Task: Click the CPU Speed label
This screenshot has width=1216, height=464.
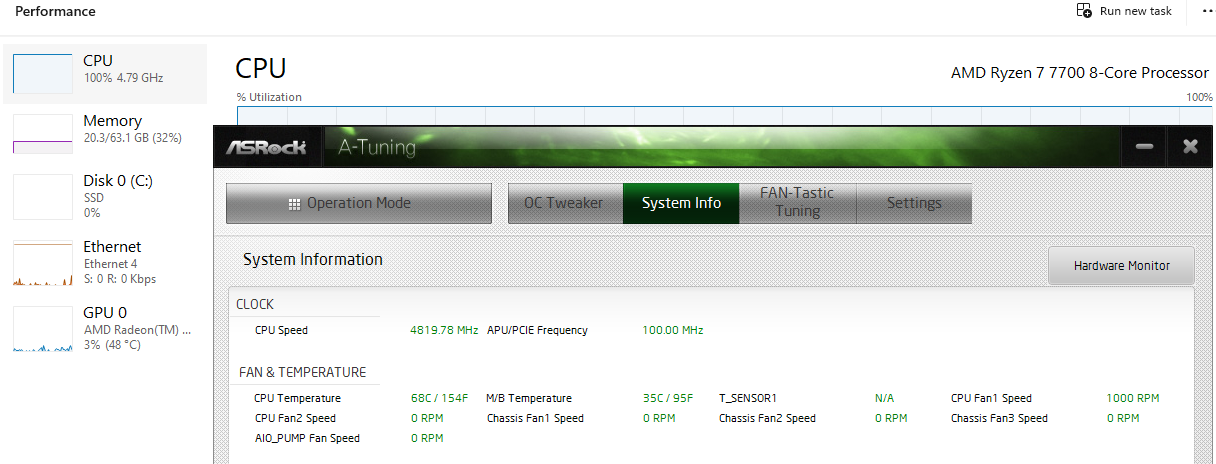Action: point(281,330)
